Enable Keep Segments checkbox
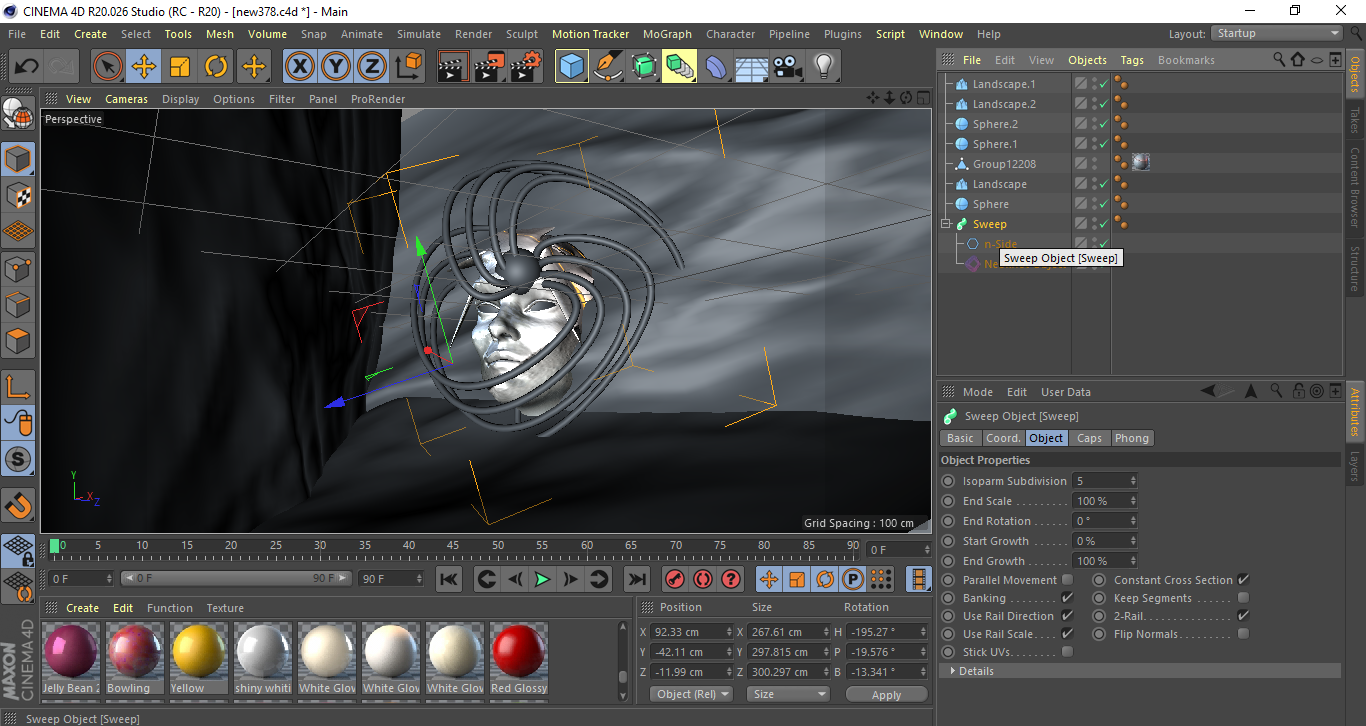1366x726 pixels. pos(1243,598)
